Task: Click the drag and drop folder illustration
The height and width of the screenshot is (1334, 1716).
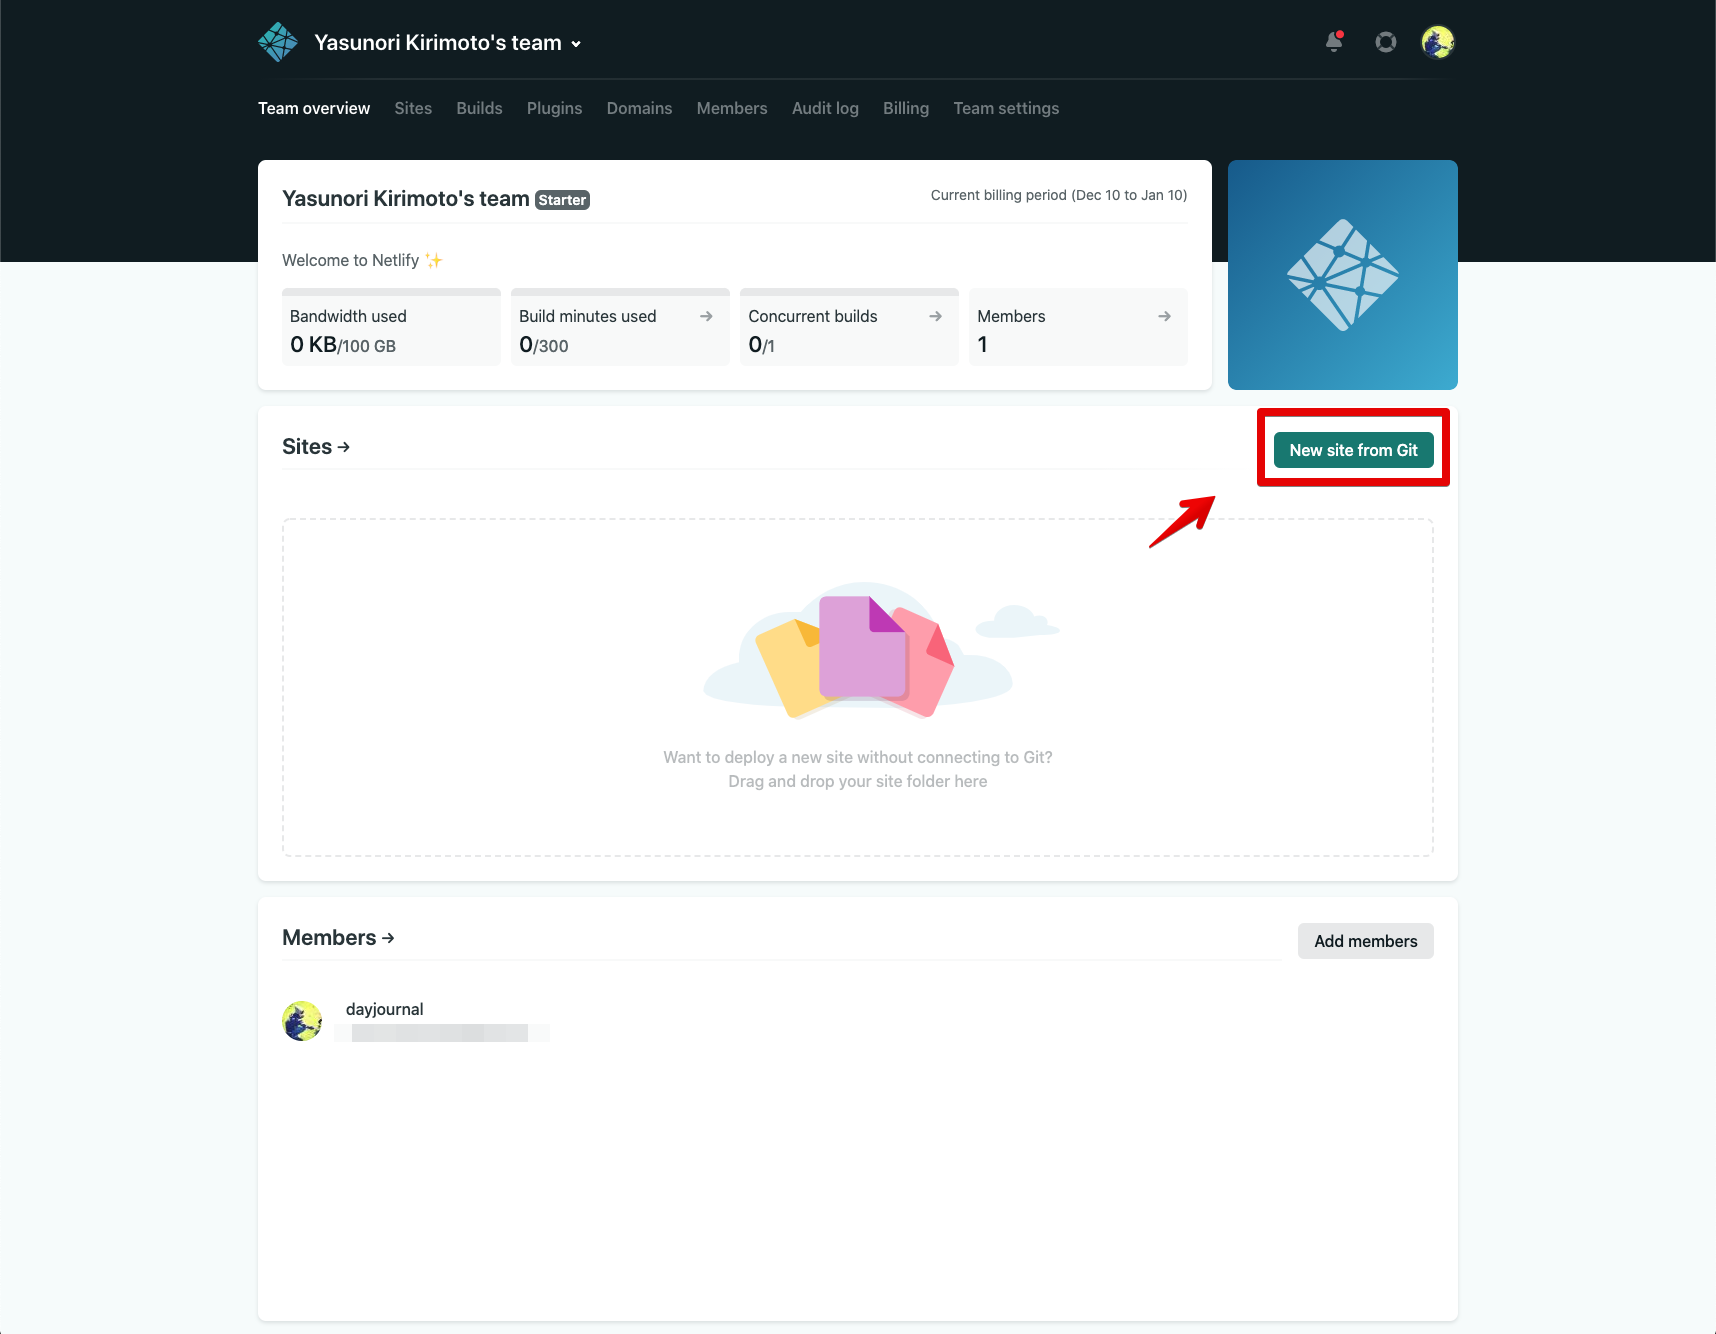Action: (x=880, y=651)
